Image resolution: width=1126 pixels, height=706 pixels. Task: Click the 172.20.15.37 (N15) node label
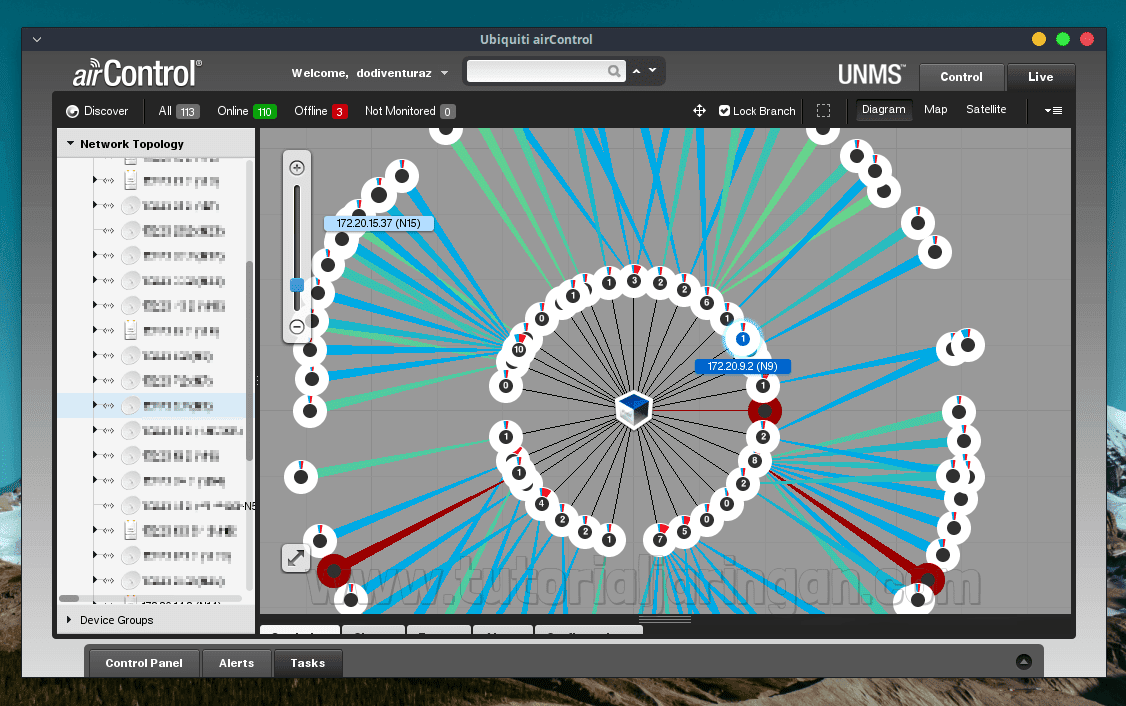coord(378,223)
